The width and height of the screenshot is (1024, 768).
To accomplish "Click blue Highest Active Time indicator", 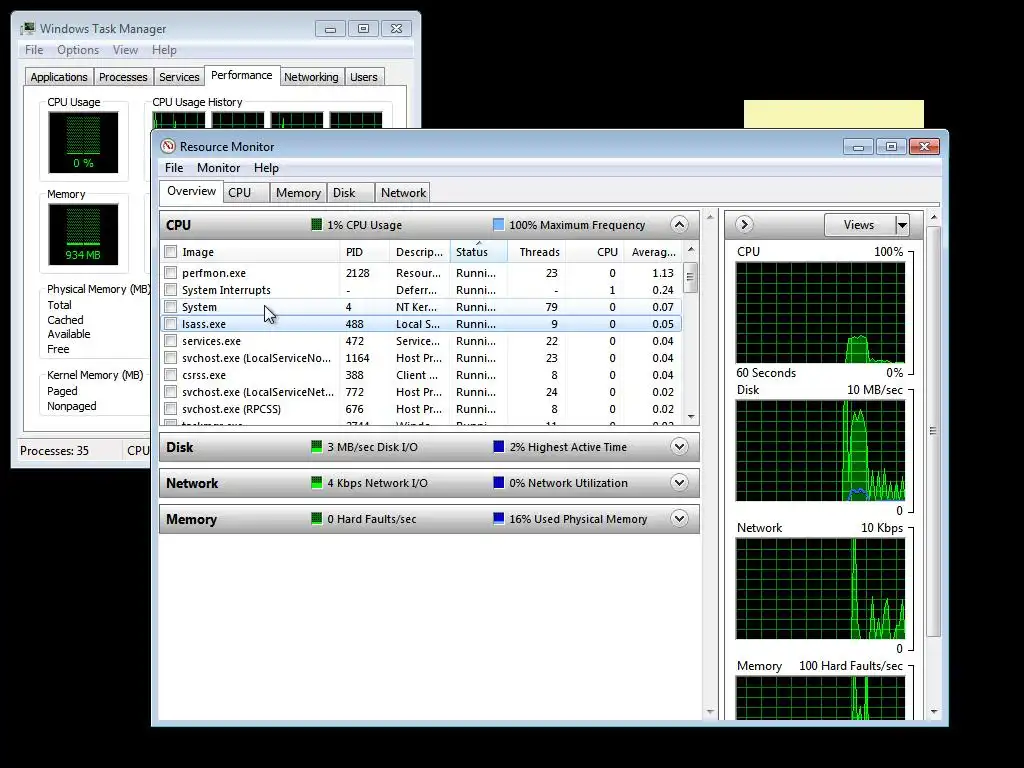I will (498, 447).
